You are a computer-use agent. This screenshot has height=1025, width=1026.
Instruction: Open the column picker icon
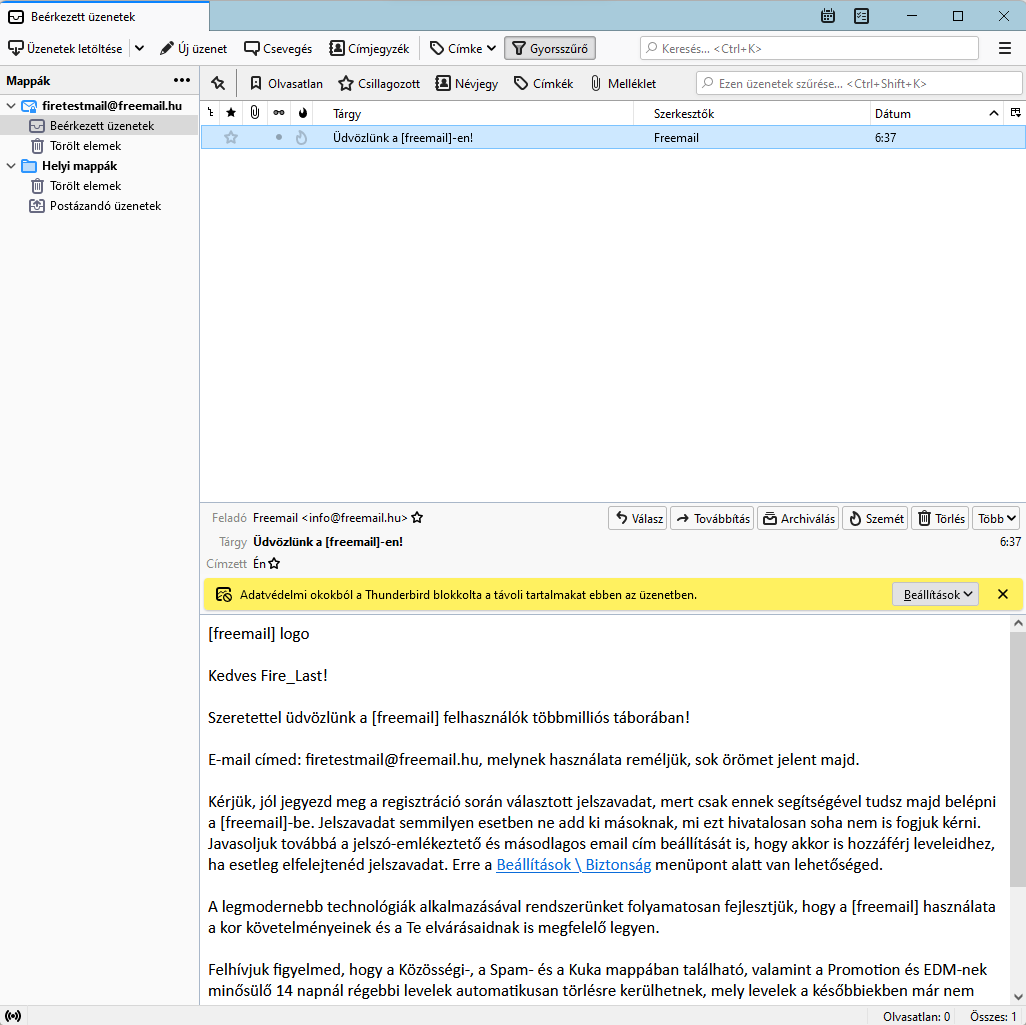point(1016,113)
